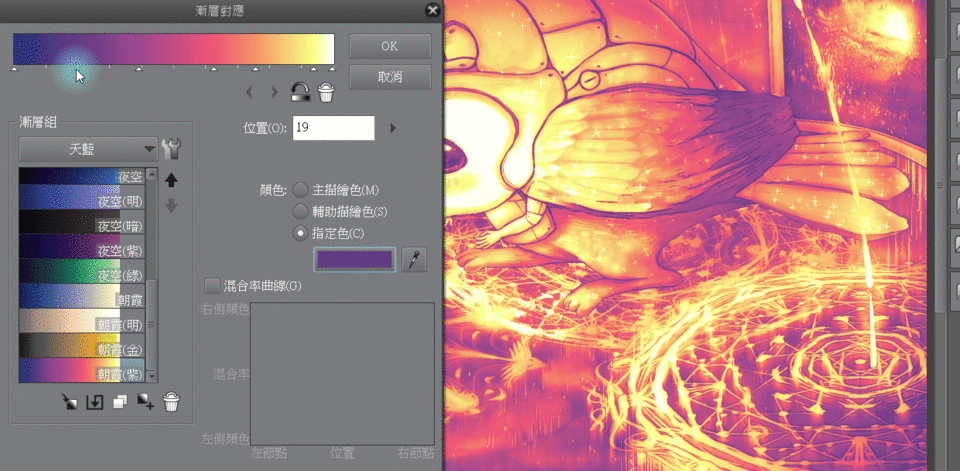This screenshot has width=960, height=471.
Task: Close the 漸層對應 dialog with X
Action: (x=433, y=10)
